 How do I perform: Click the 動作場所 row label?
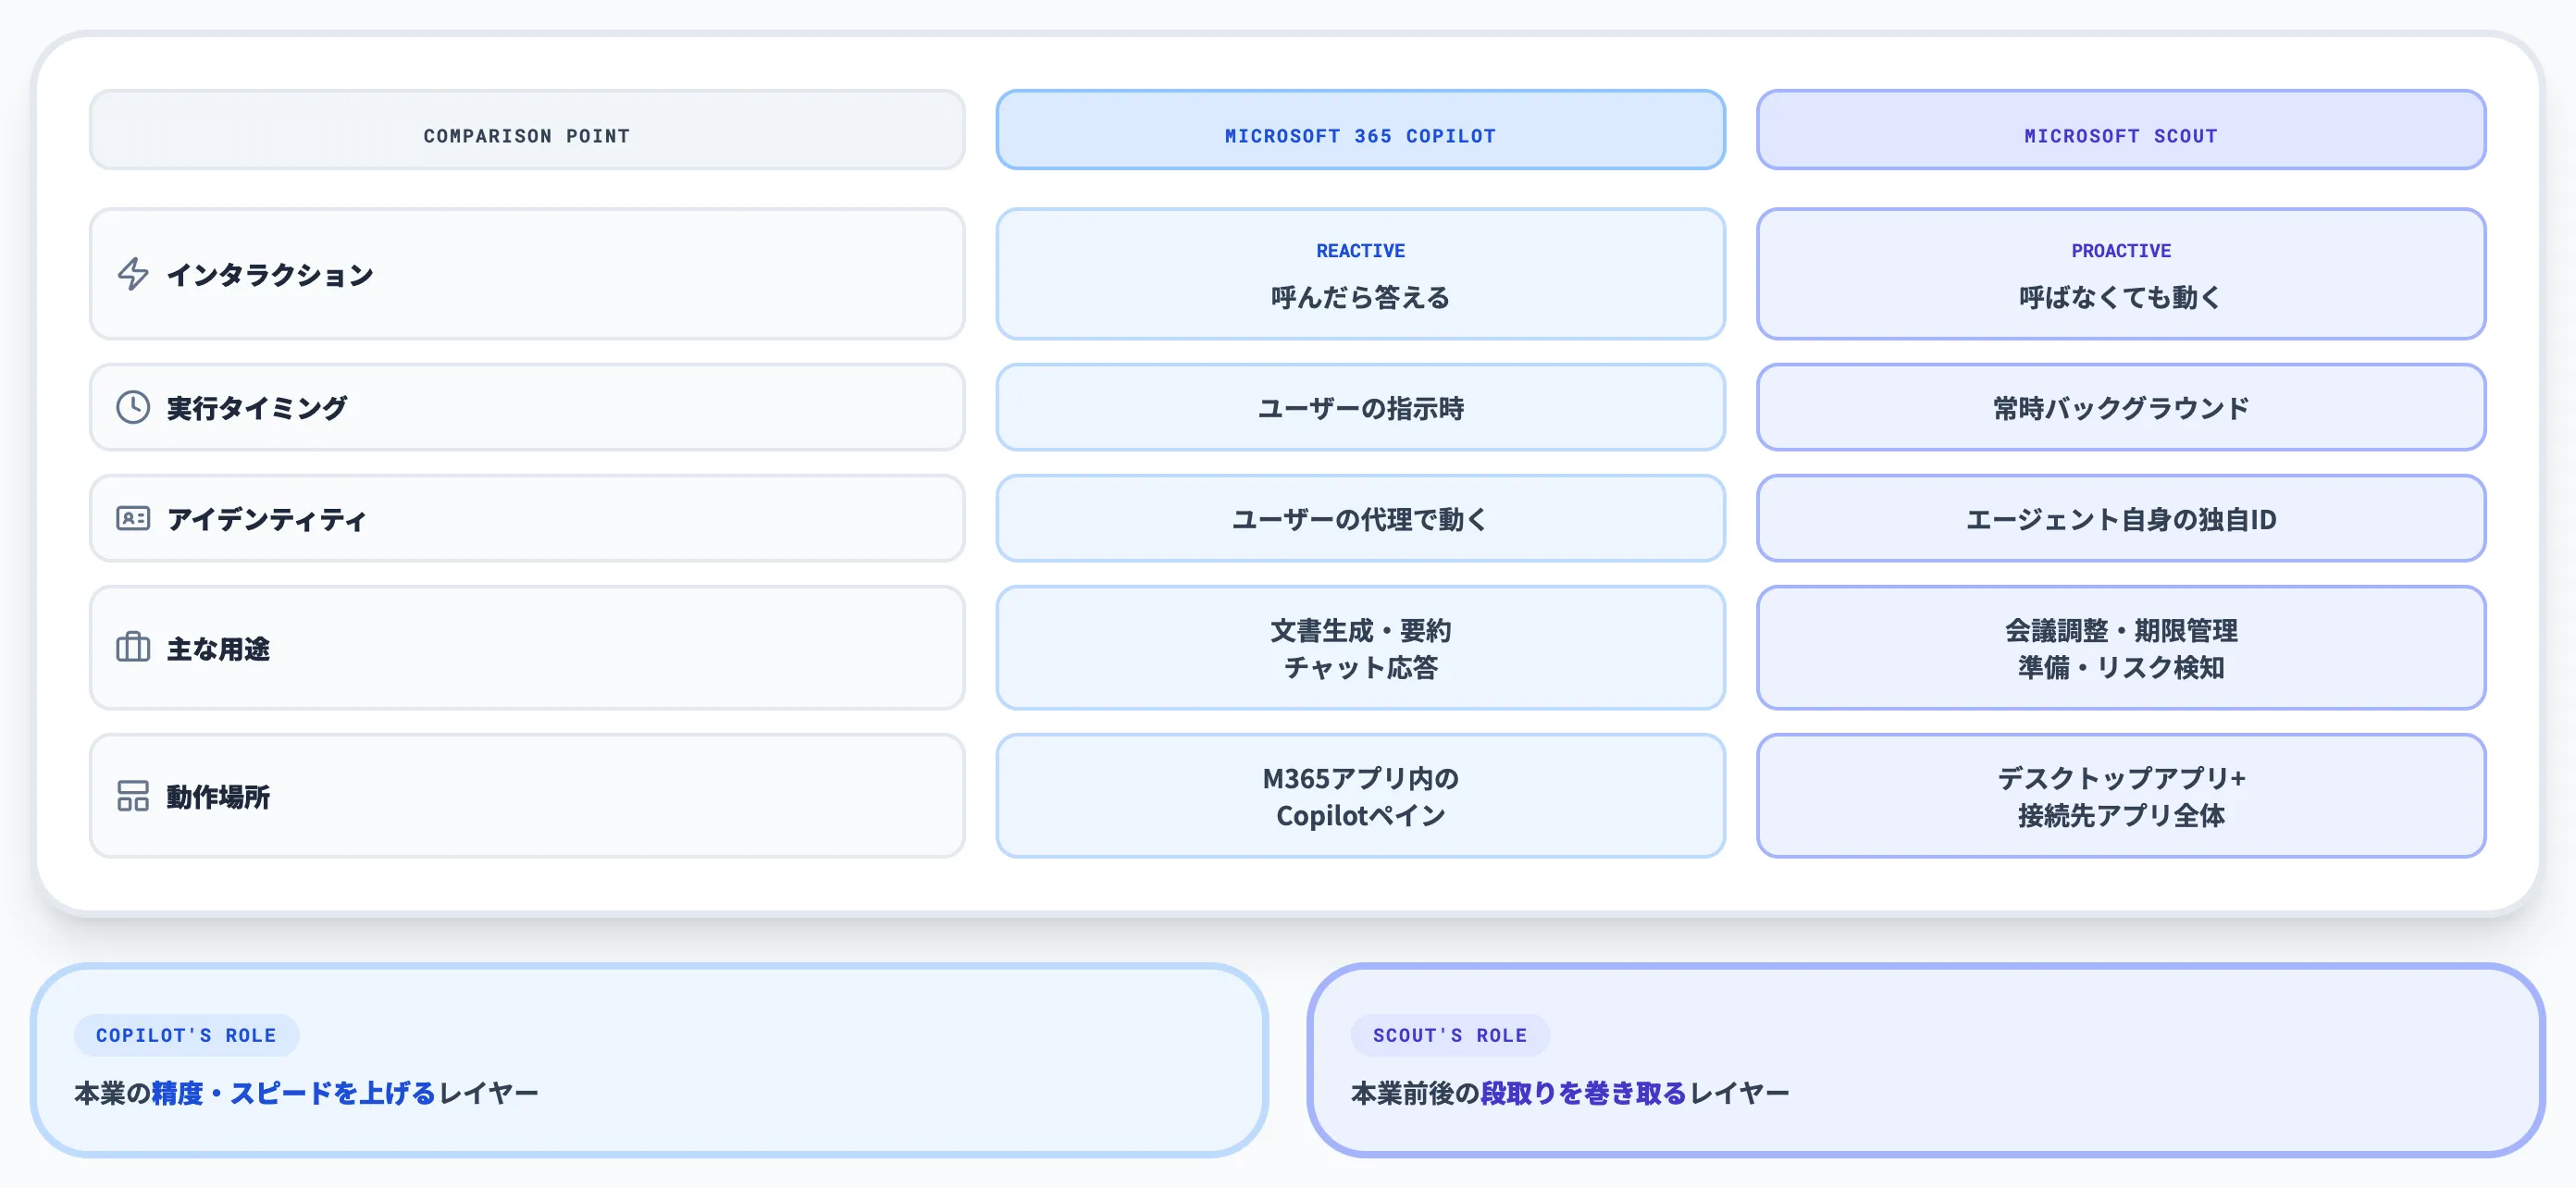tap(218, 797)
